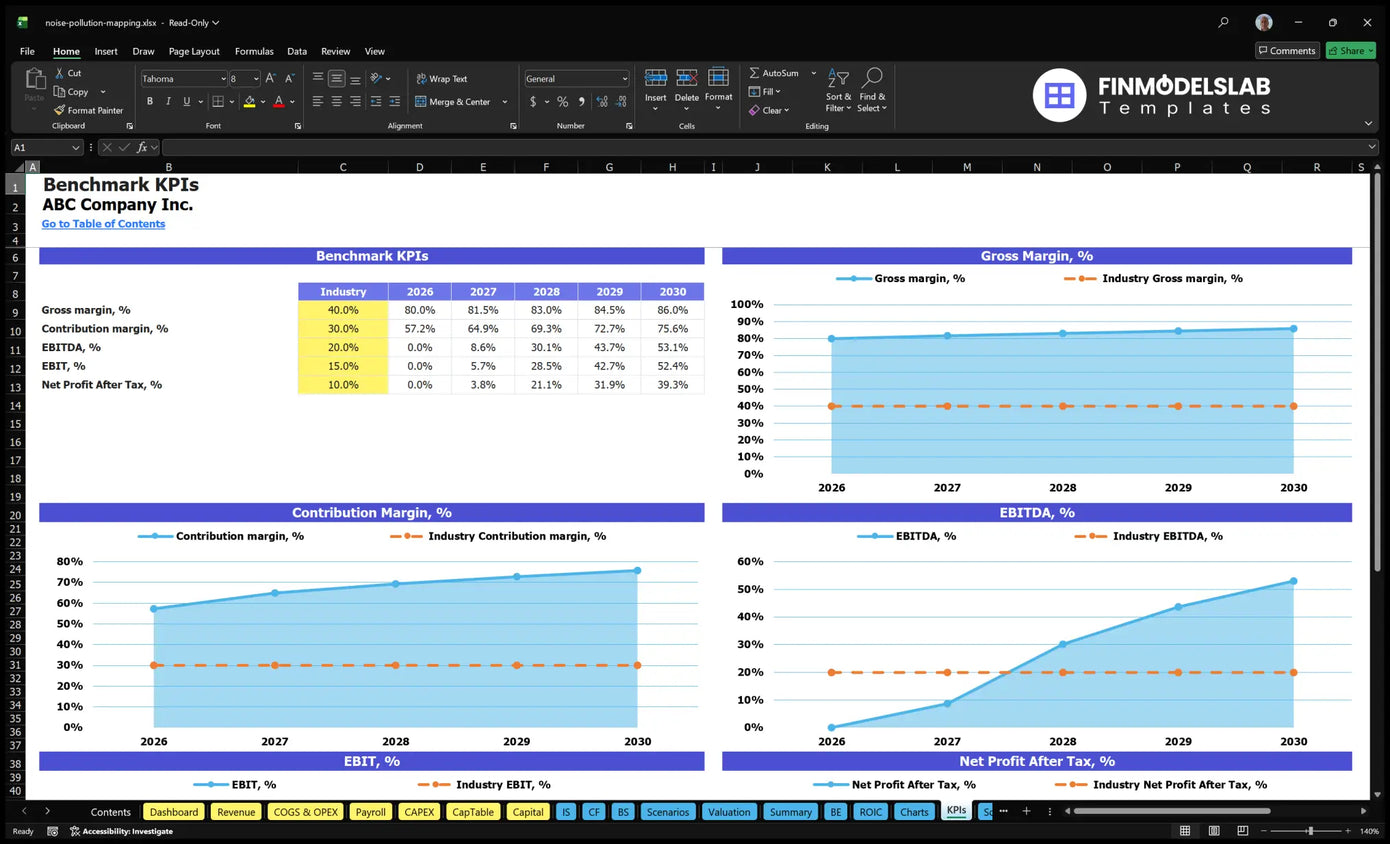The width and height of the screenshot is (1390, 844).
Task: Click the Format Painter brush icon
Action: pos(59,110)
